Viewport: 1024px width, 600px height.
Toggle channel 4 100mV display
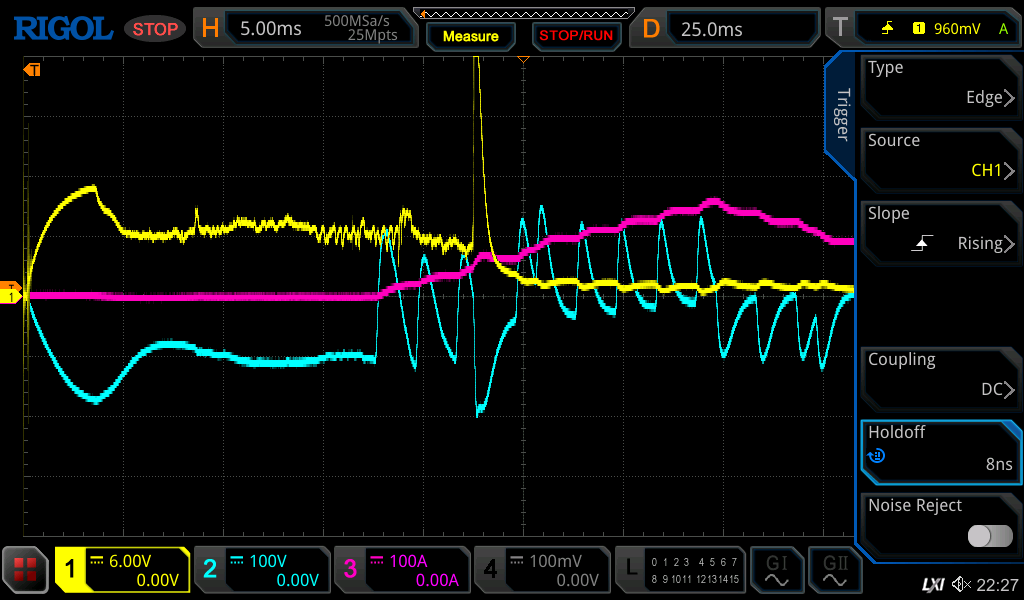pyautogui.click(x=541, y=570)
